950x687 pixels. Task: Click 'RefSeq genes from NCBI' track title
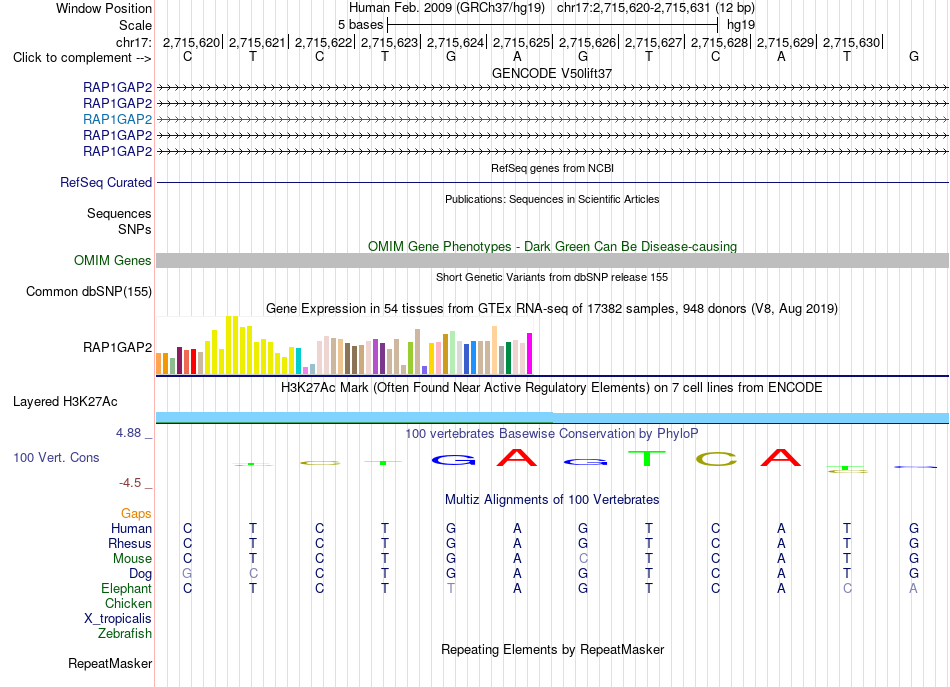552,168
